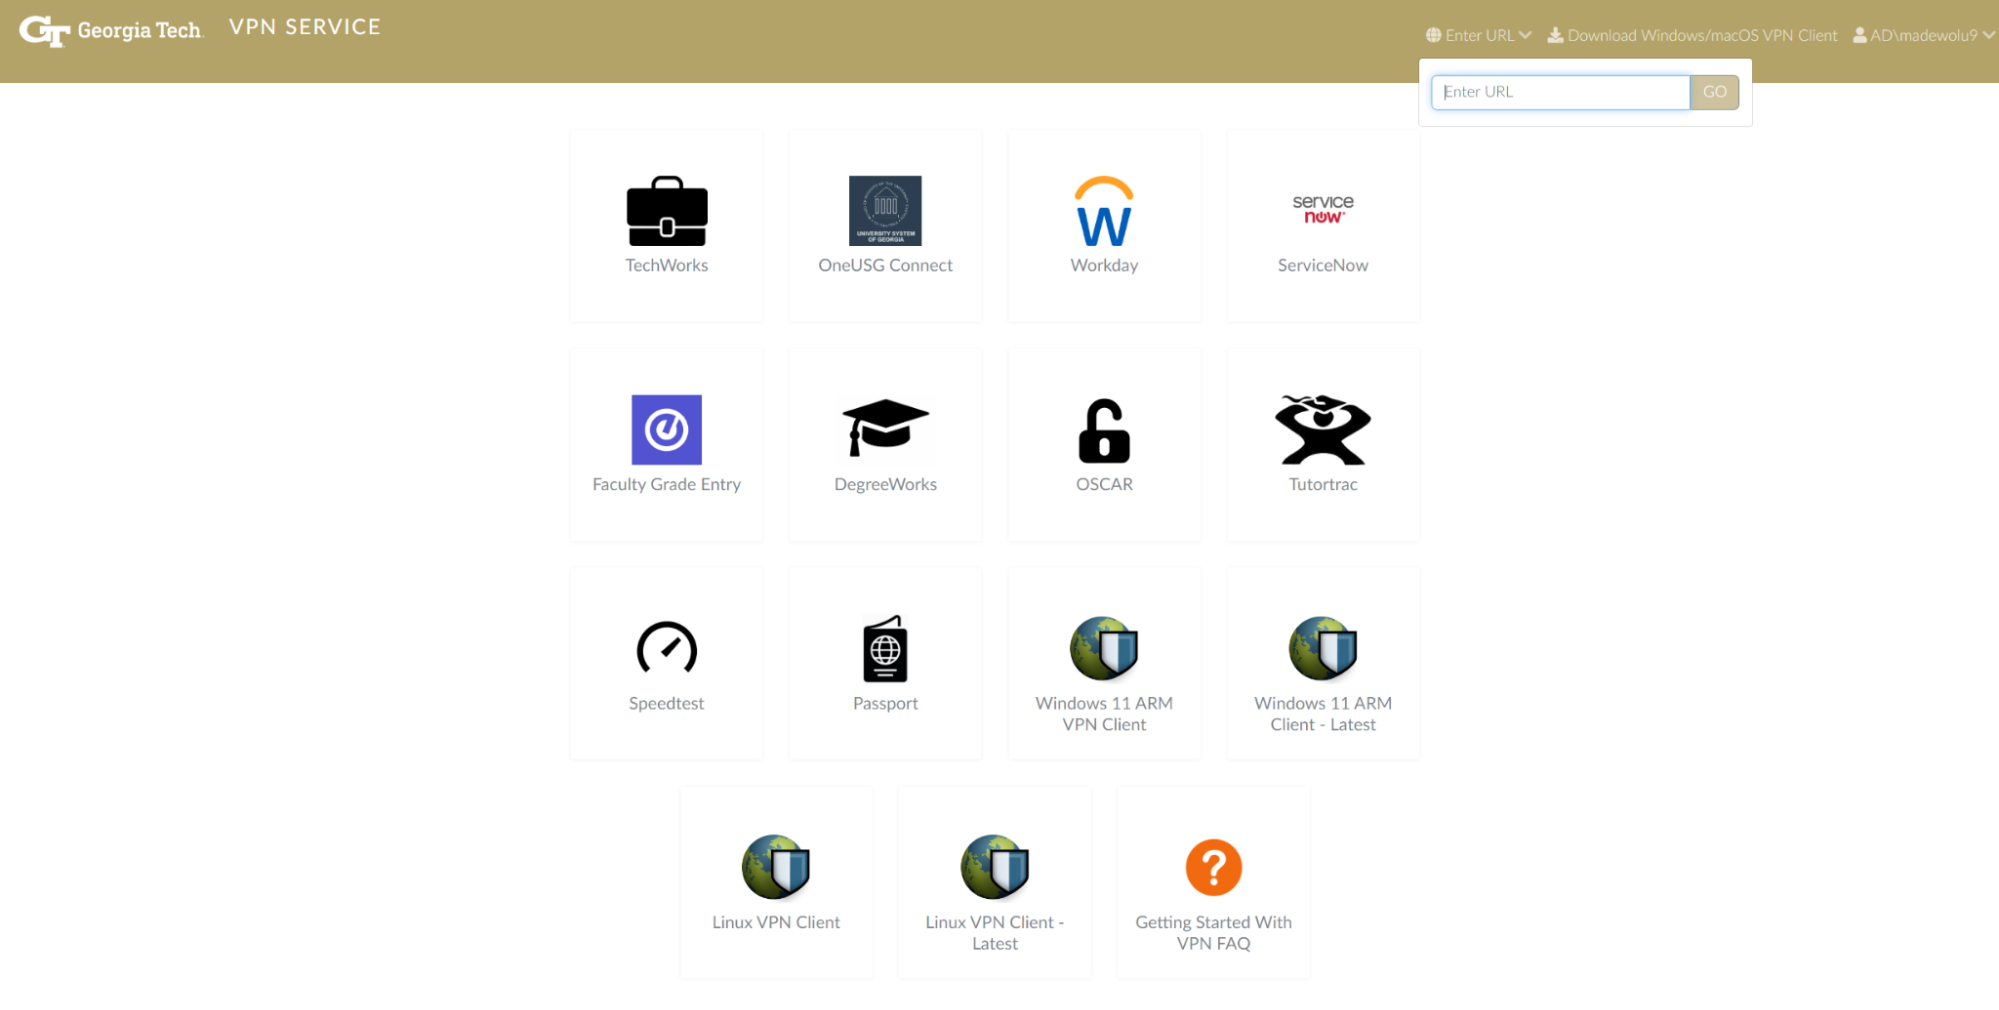Viewport: 1999px width, 1010px height.
Task: Click the Speedtest gauge icon
Action: pyautogui.click(x=667, y=648)
